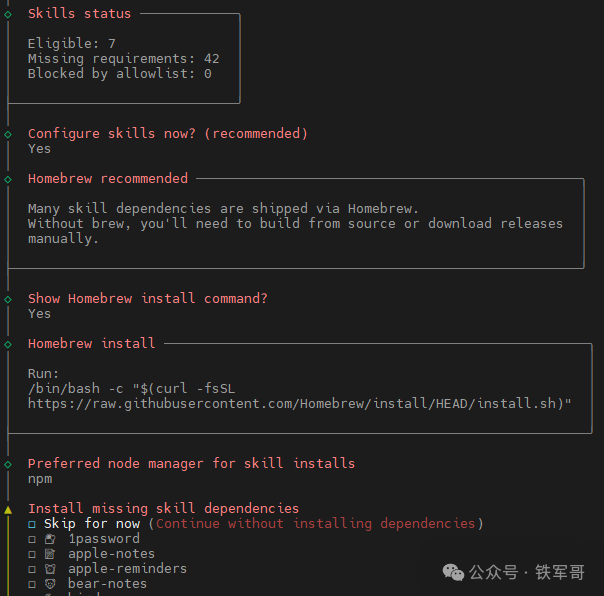The height and width of the screenshot is (596, 604).
Task: Click the npm node manager value
Action: (x=39, y=479)
